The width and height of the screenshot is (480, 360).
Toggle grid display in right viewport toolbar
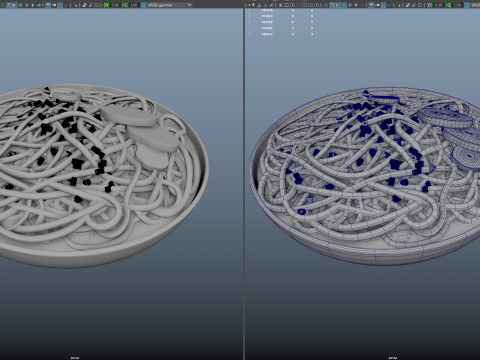[280, 5]
